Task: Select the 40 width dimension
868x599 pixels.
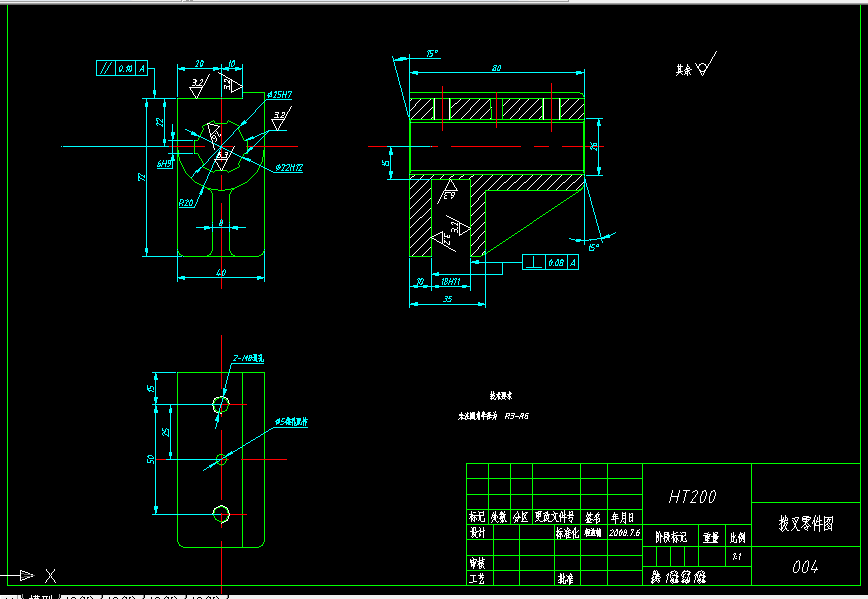Action: click(221, 272)
